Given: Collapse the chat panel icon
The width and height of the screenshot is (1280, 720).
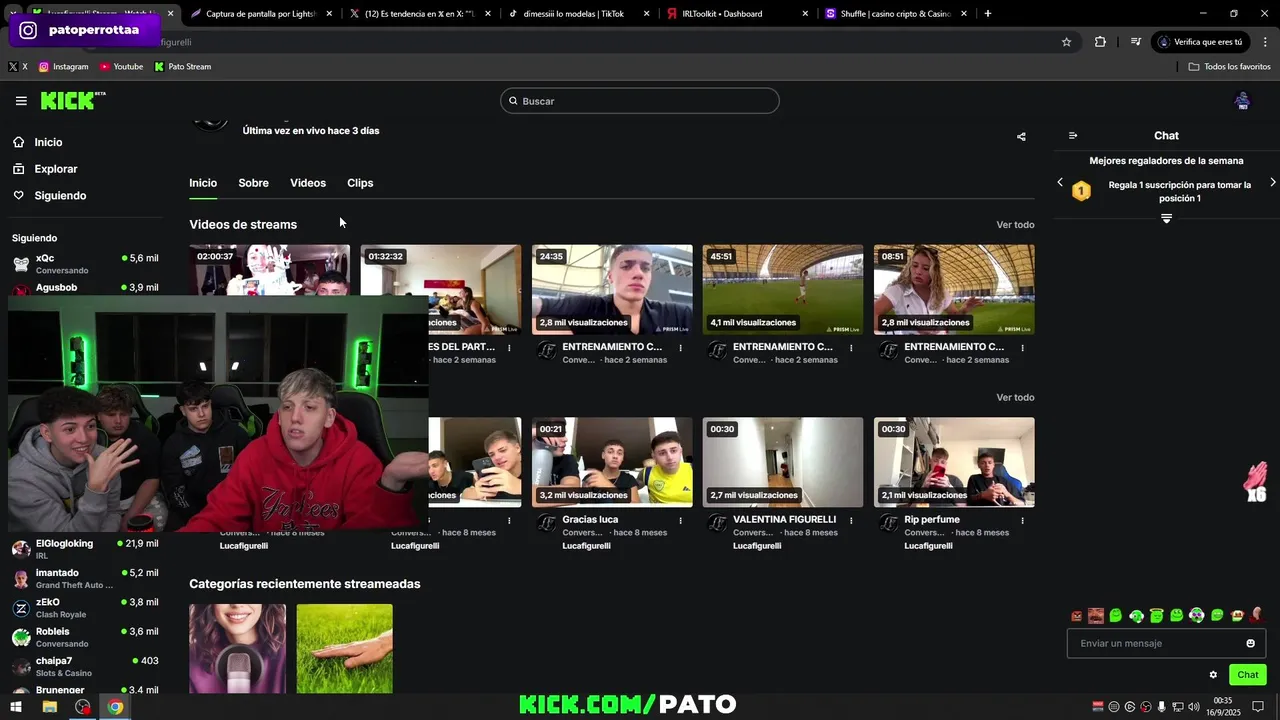Looking at the screenshot, I should point(1073,136).
